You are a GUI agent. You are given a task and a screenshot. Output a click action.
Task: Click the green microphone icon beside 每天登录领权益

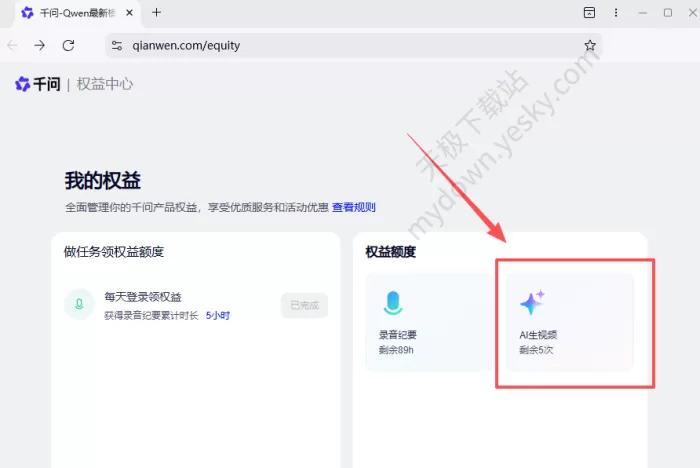[x=79, y=304]
